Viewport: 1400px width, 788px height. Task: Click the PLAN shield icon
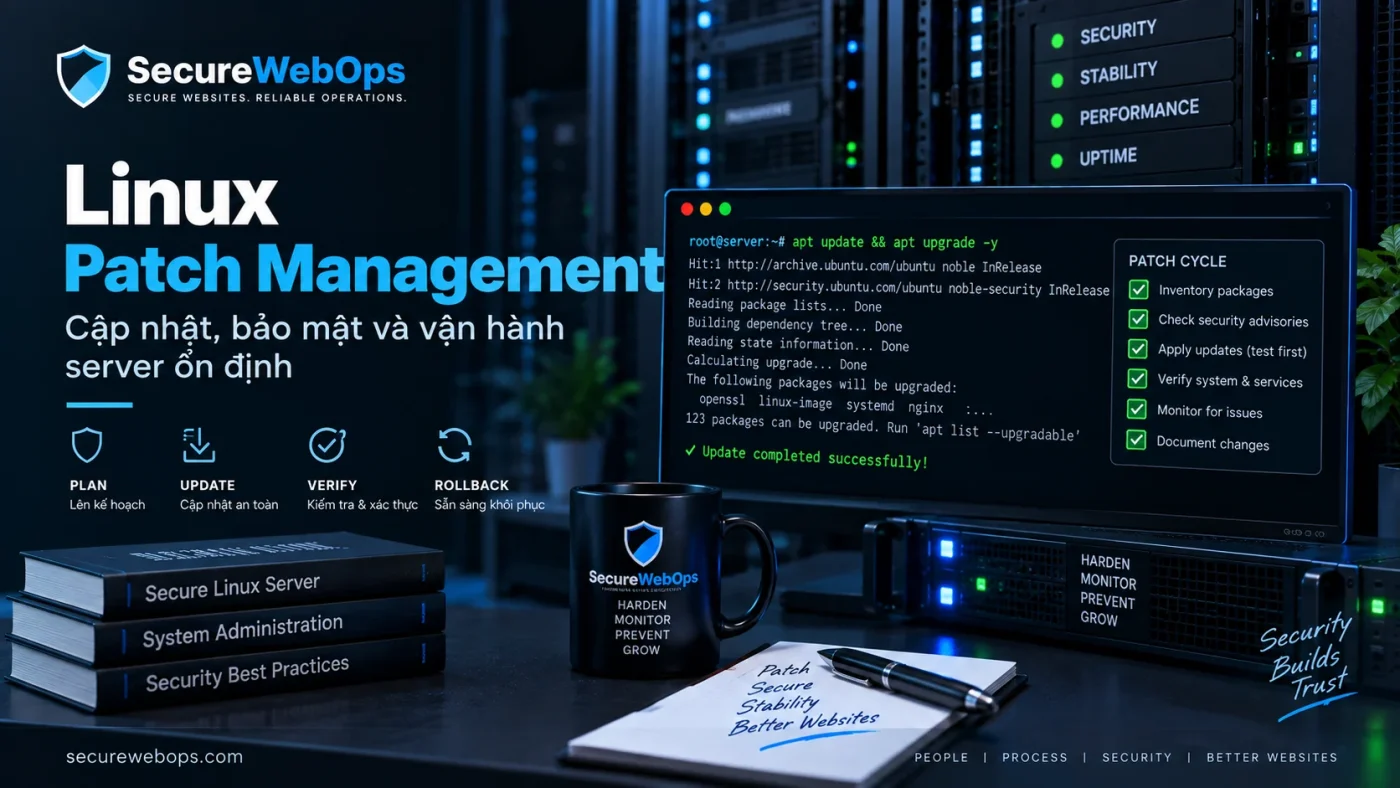coord(87,444)
